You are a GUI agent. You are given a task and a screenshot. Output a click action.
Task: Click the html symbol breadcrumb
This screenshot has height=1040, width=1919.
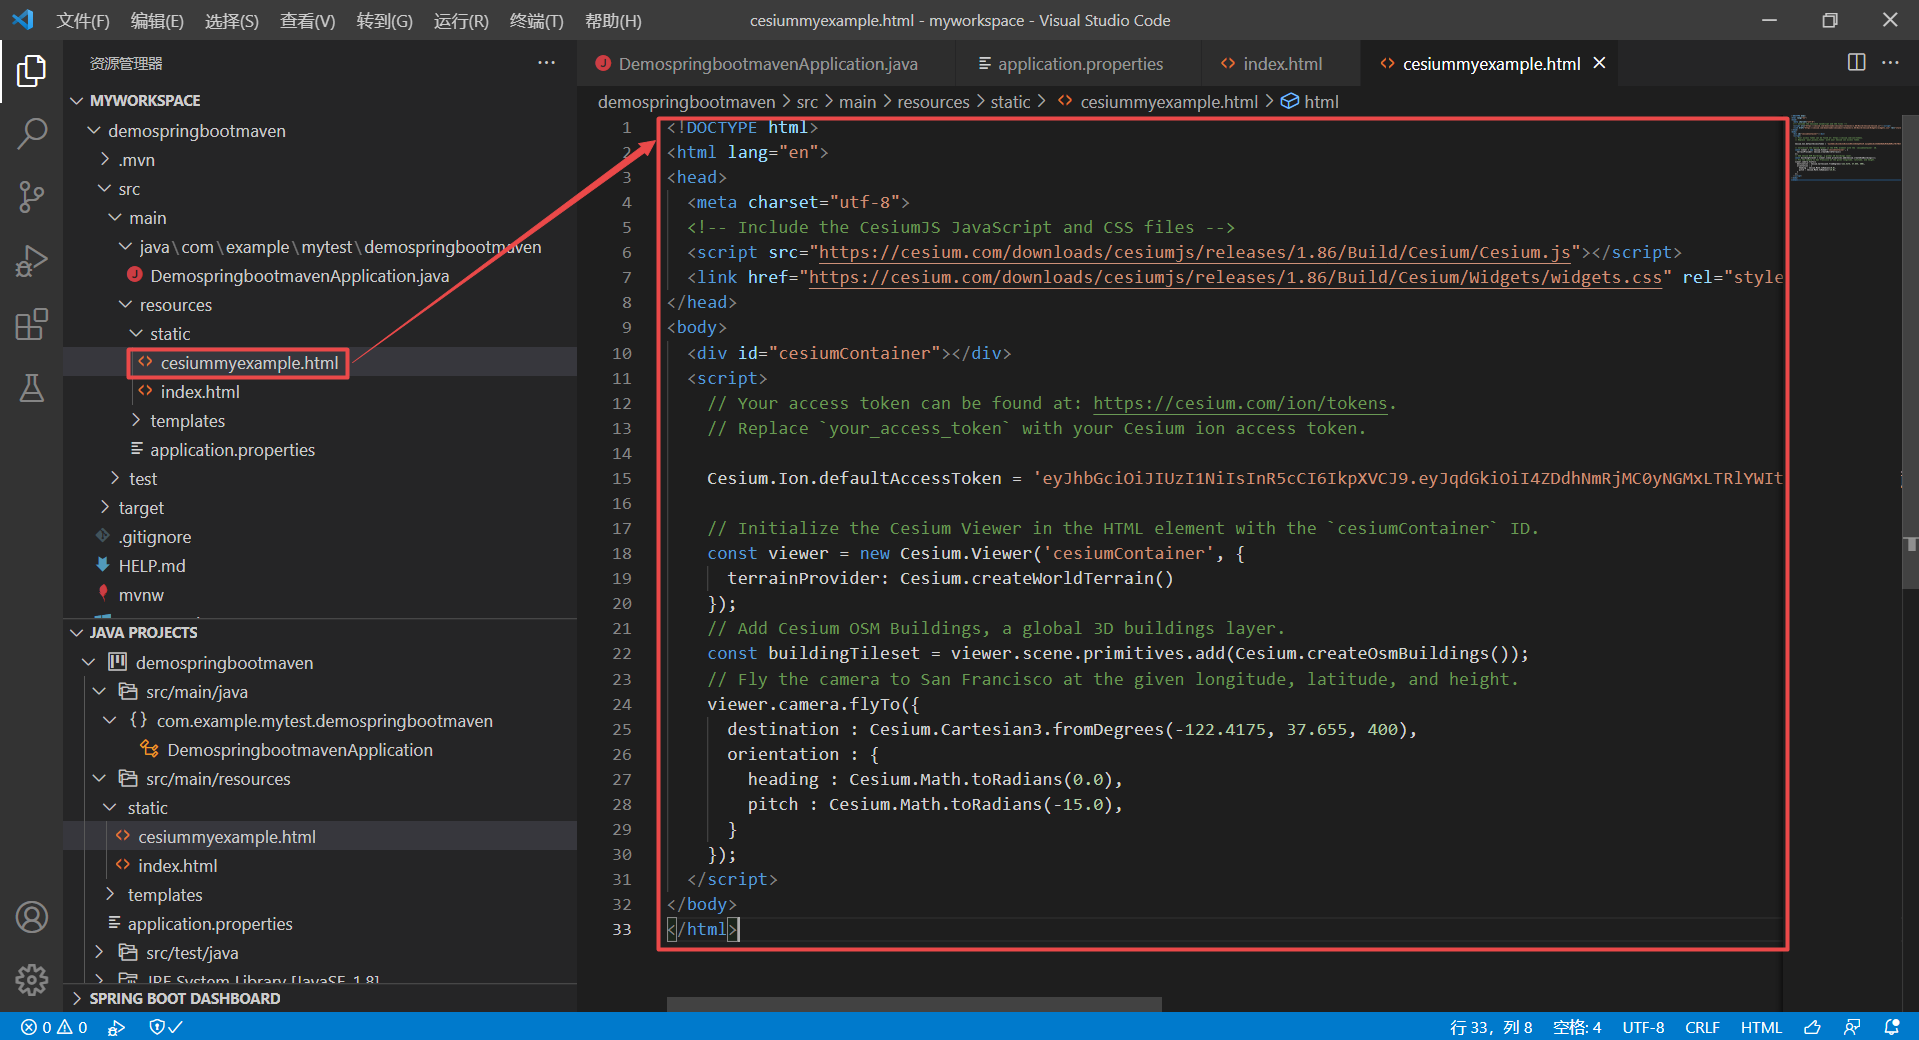point(1310,102)
